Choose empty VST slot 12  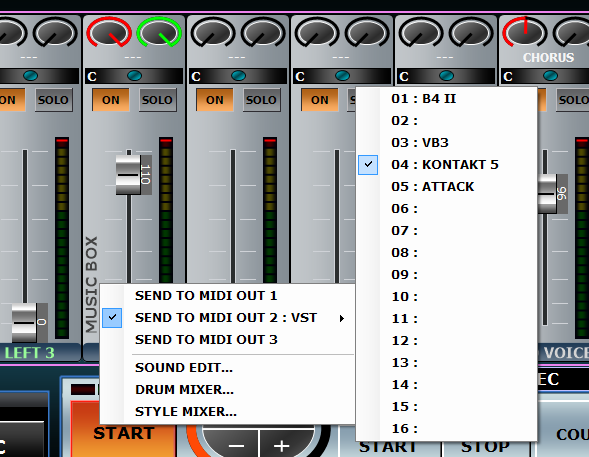coord(446,341)
